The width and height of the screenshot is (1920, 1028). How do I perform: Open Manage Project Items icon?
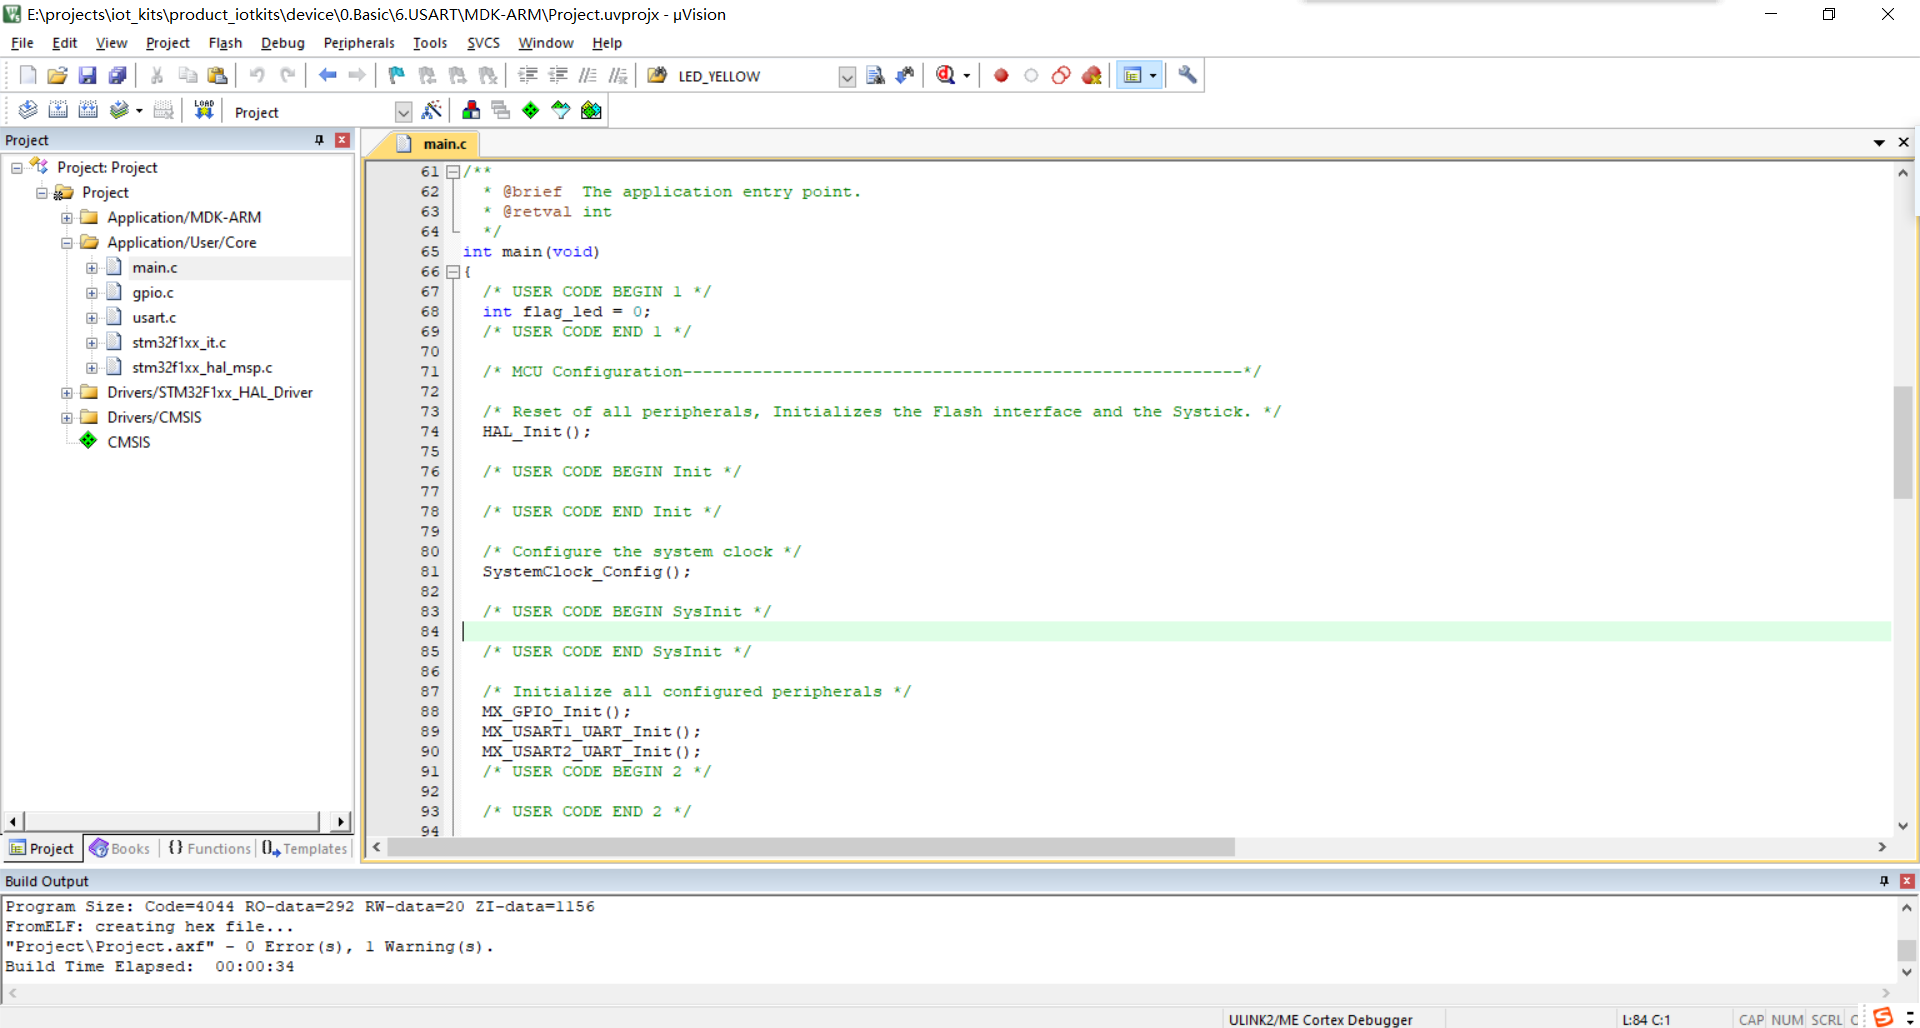point(471,110)
